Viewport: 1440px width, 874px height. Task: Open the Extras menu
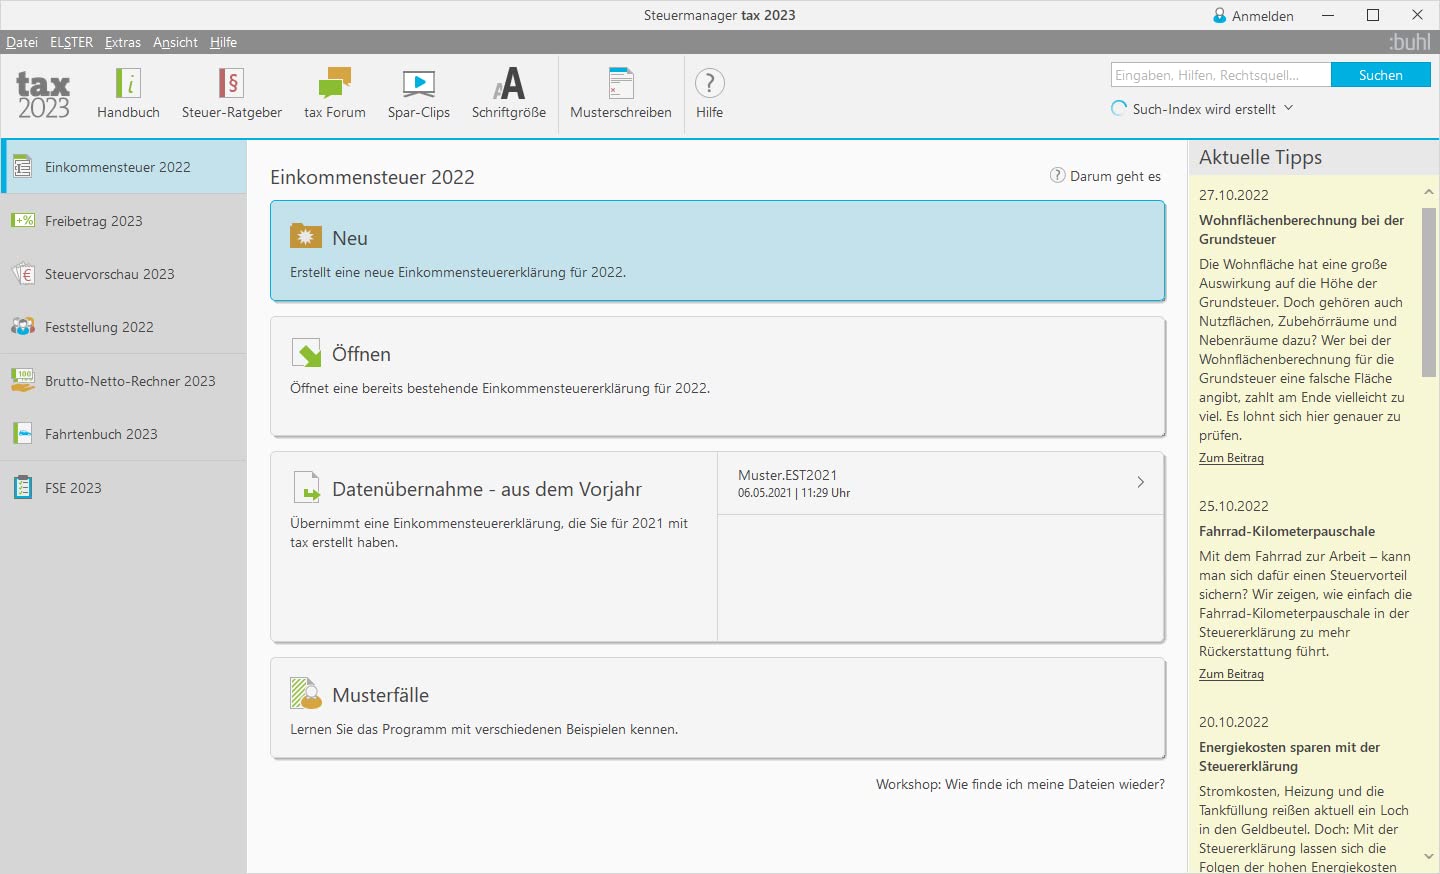(x=123, y=42)
